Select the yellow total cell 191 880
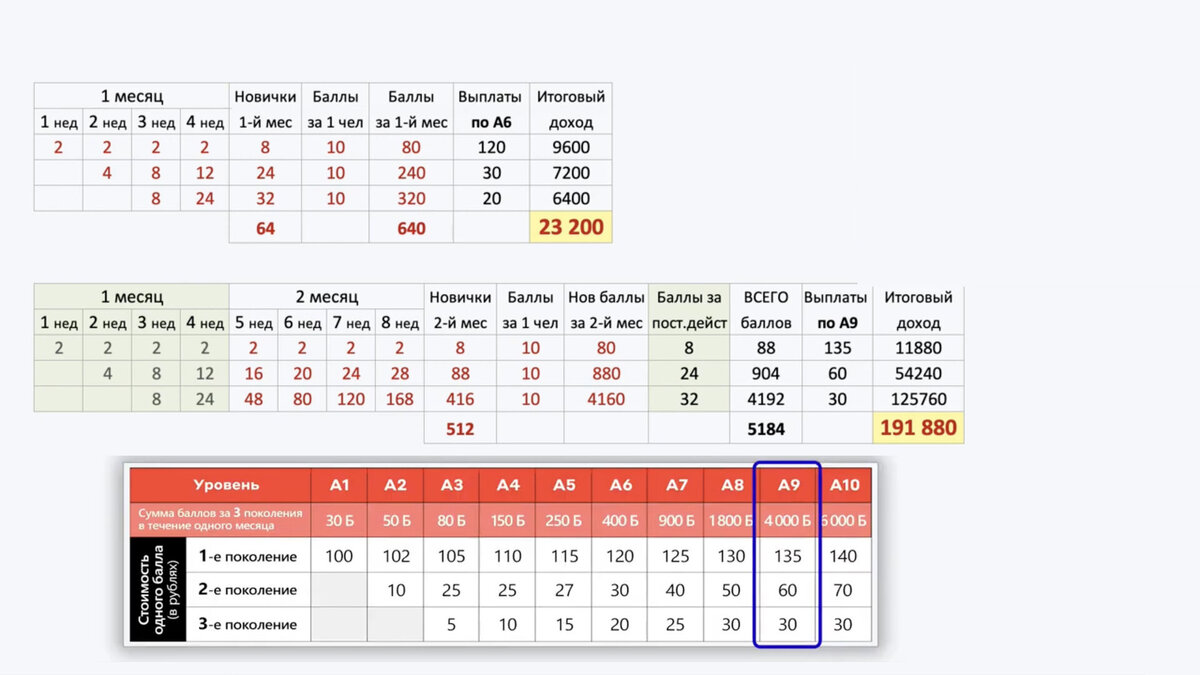1200x675 pixels. pyautogui.click(x=918, y=428)
